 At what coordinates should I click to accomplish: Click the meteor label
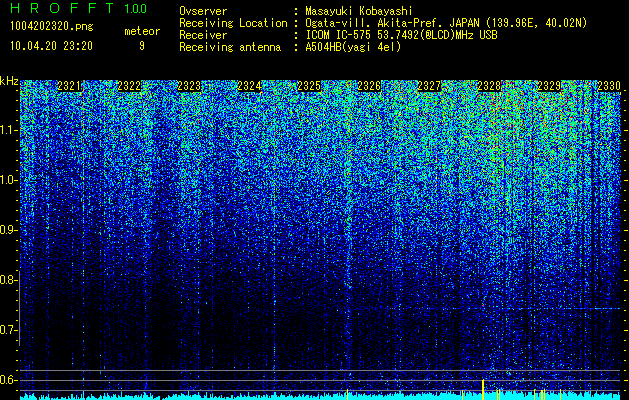pyautogui.click(x=142, y=31)
